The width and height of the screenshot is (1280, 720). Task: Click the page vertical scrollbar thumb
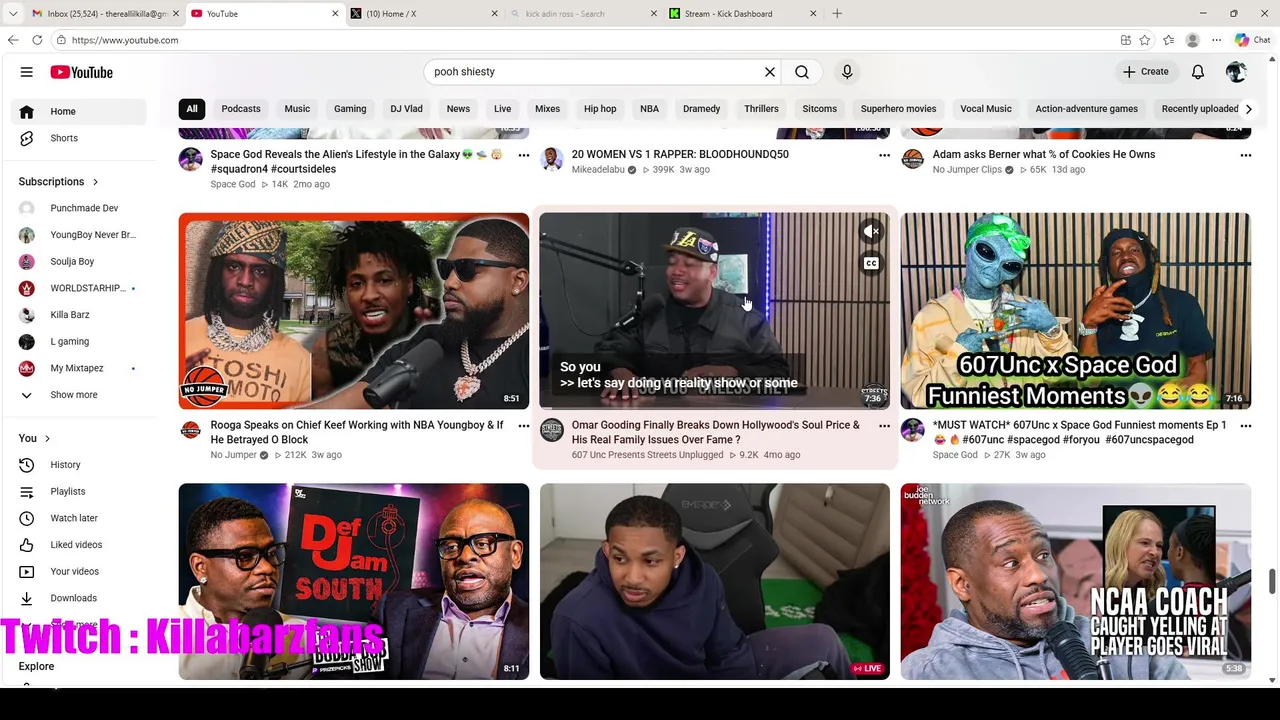1272,581
